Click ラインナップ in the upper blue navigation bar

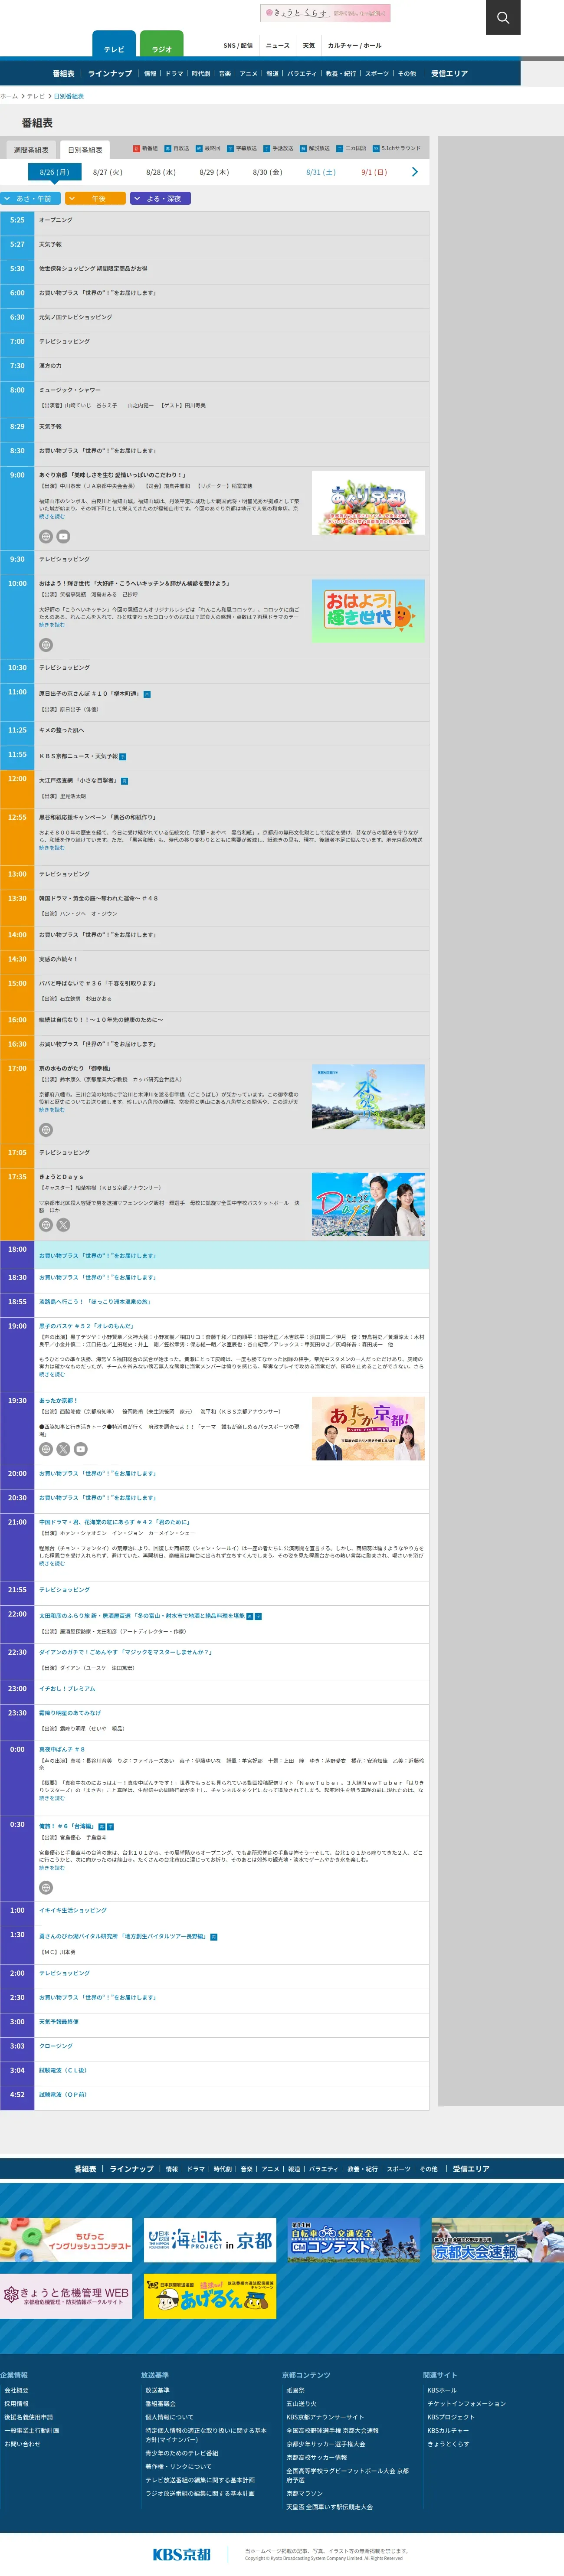click(110, 73)
